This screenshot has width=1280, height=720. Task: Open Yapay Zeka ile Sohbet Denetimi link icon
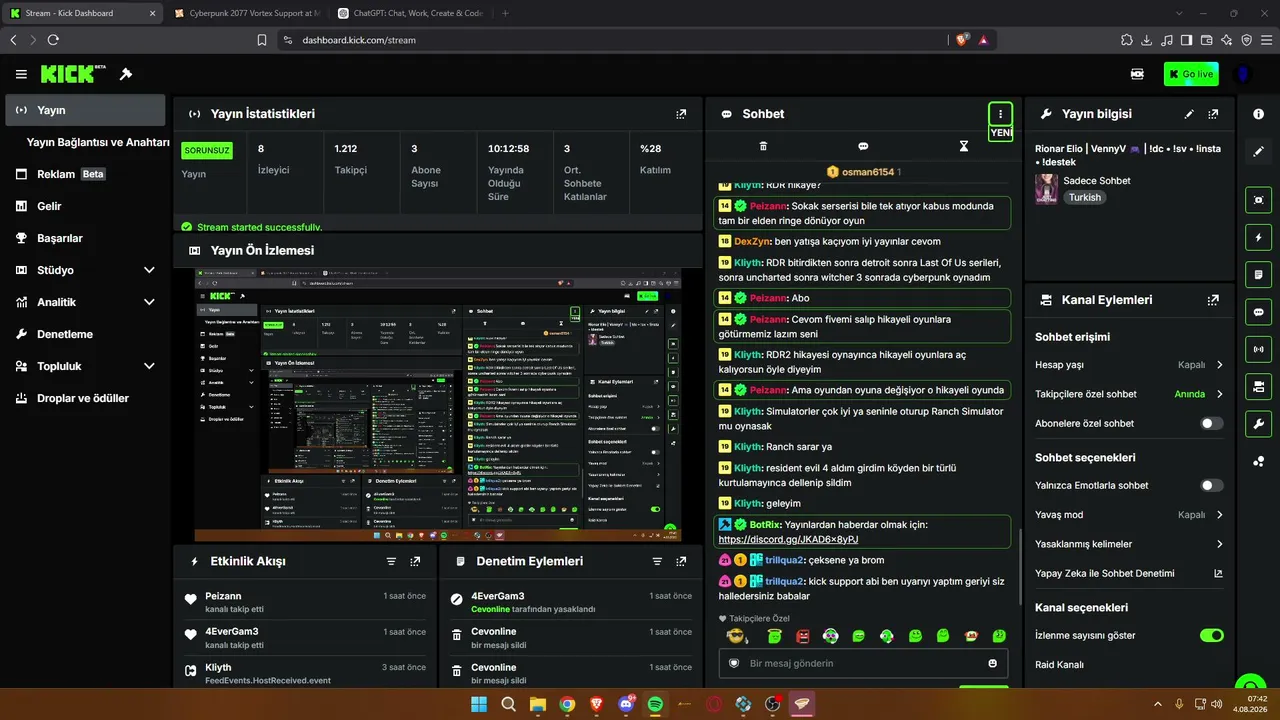tap(1218, 574)
